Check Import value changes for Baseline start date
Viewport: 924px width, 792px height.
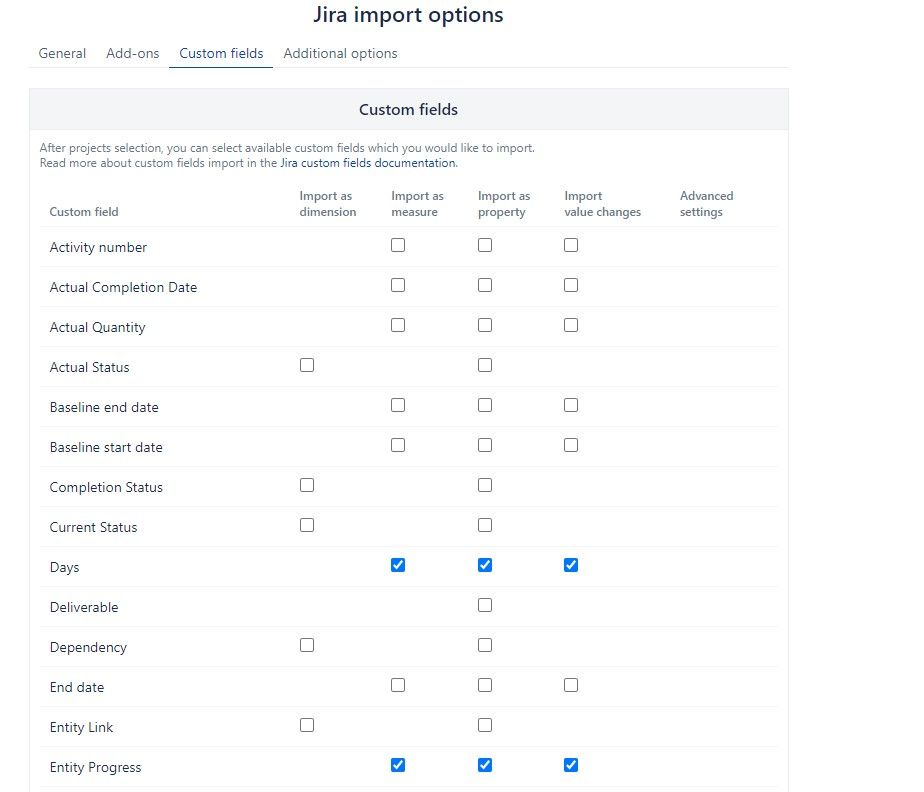click(x=571, y=445)
